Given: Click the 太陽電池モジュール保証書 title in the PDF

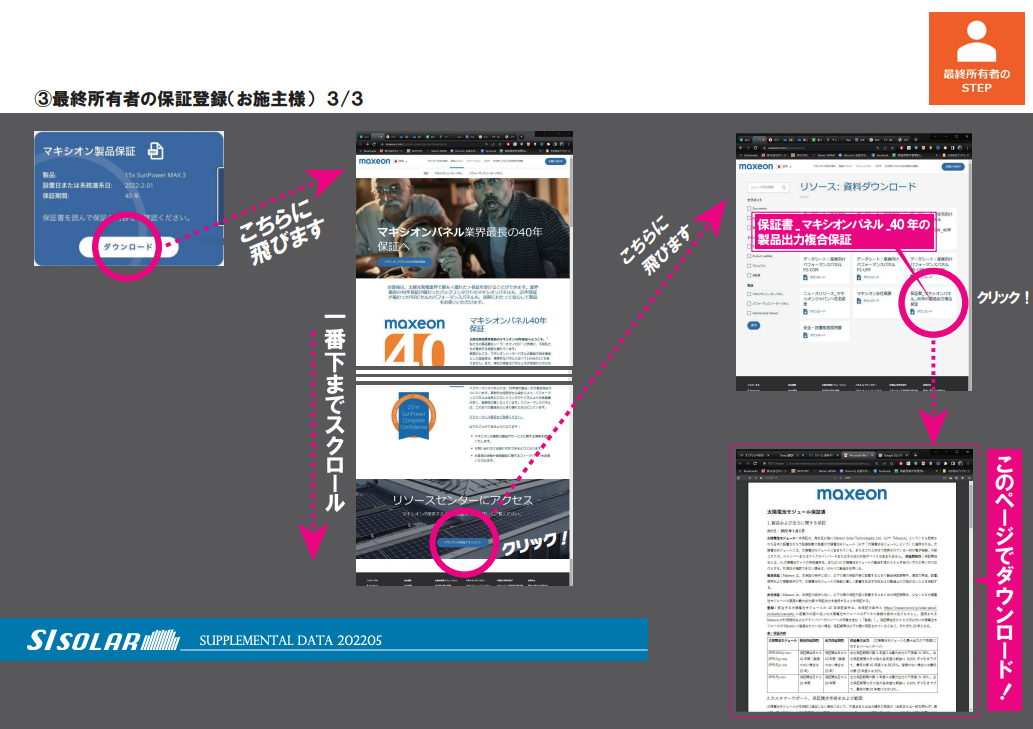Looking at the screenshot, I should point(795,512).
